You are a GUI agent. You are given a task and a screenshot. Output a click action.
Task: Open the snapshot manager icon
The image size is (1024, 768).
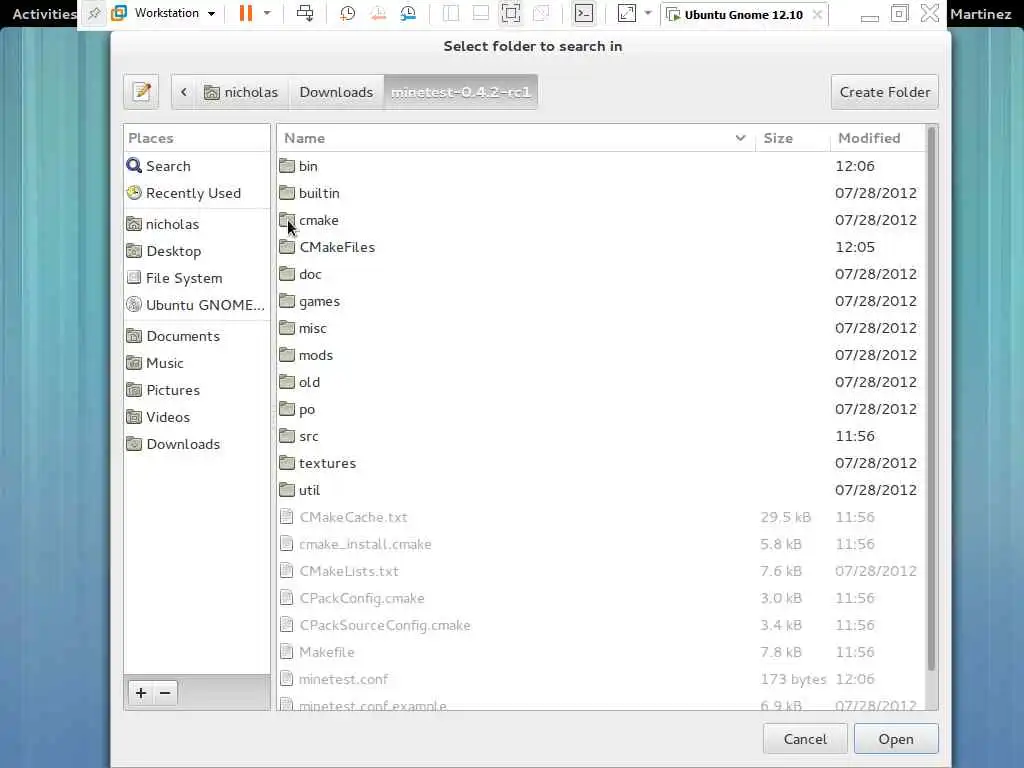point(408,13)
